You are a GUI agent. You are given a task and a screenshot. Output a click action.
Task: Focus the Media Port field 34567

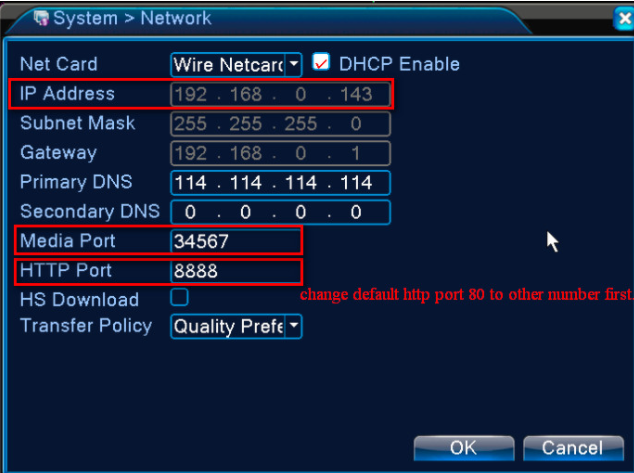click(x=236, y=241)
